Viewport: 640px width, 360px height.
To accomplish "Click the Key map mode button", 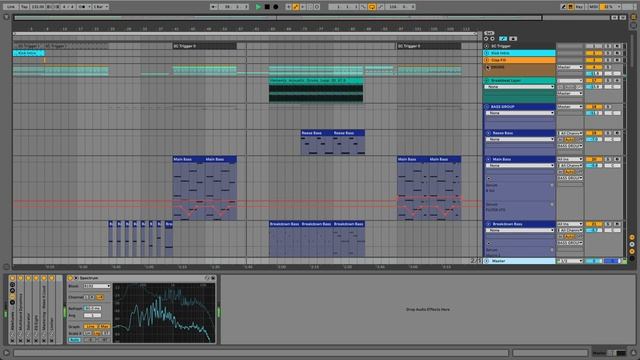I will coord(579,7).
